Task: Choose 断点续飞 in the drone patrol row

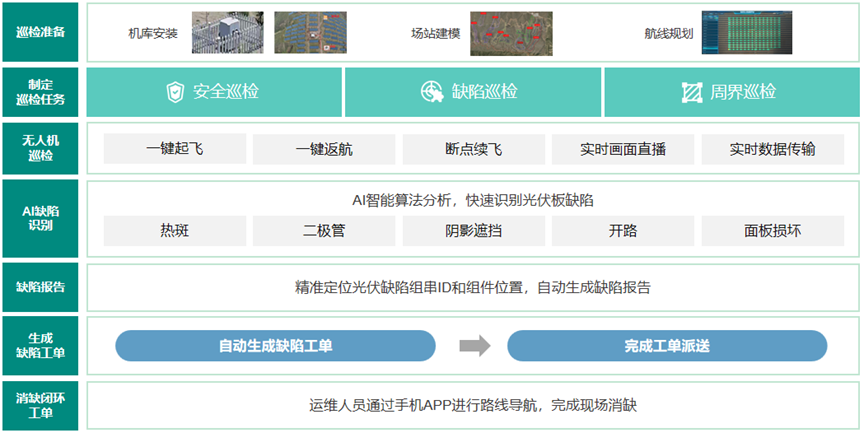Action: 473,150
